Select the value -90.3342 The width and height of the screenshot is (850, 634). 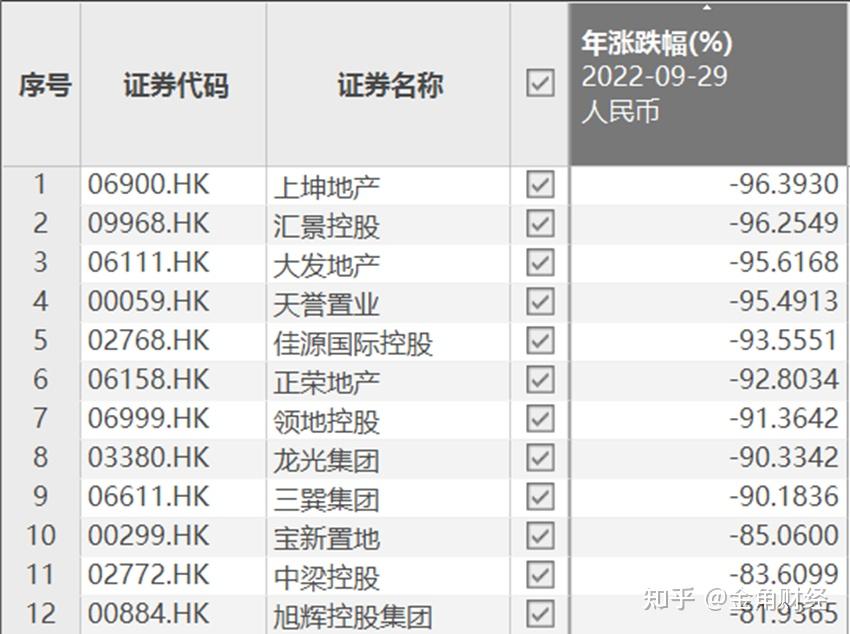click(784, 457)
